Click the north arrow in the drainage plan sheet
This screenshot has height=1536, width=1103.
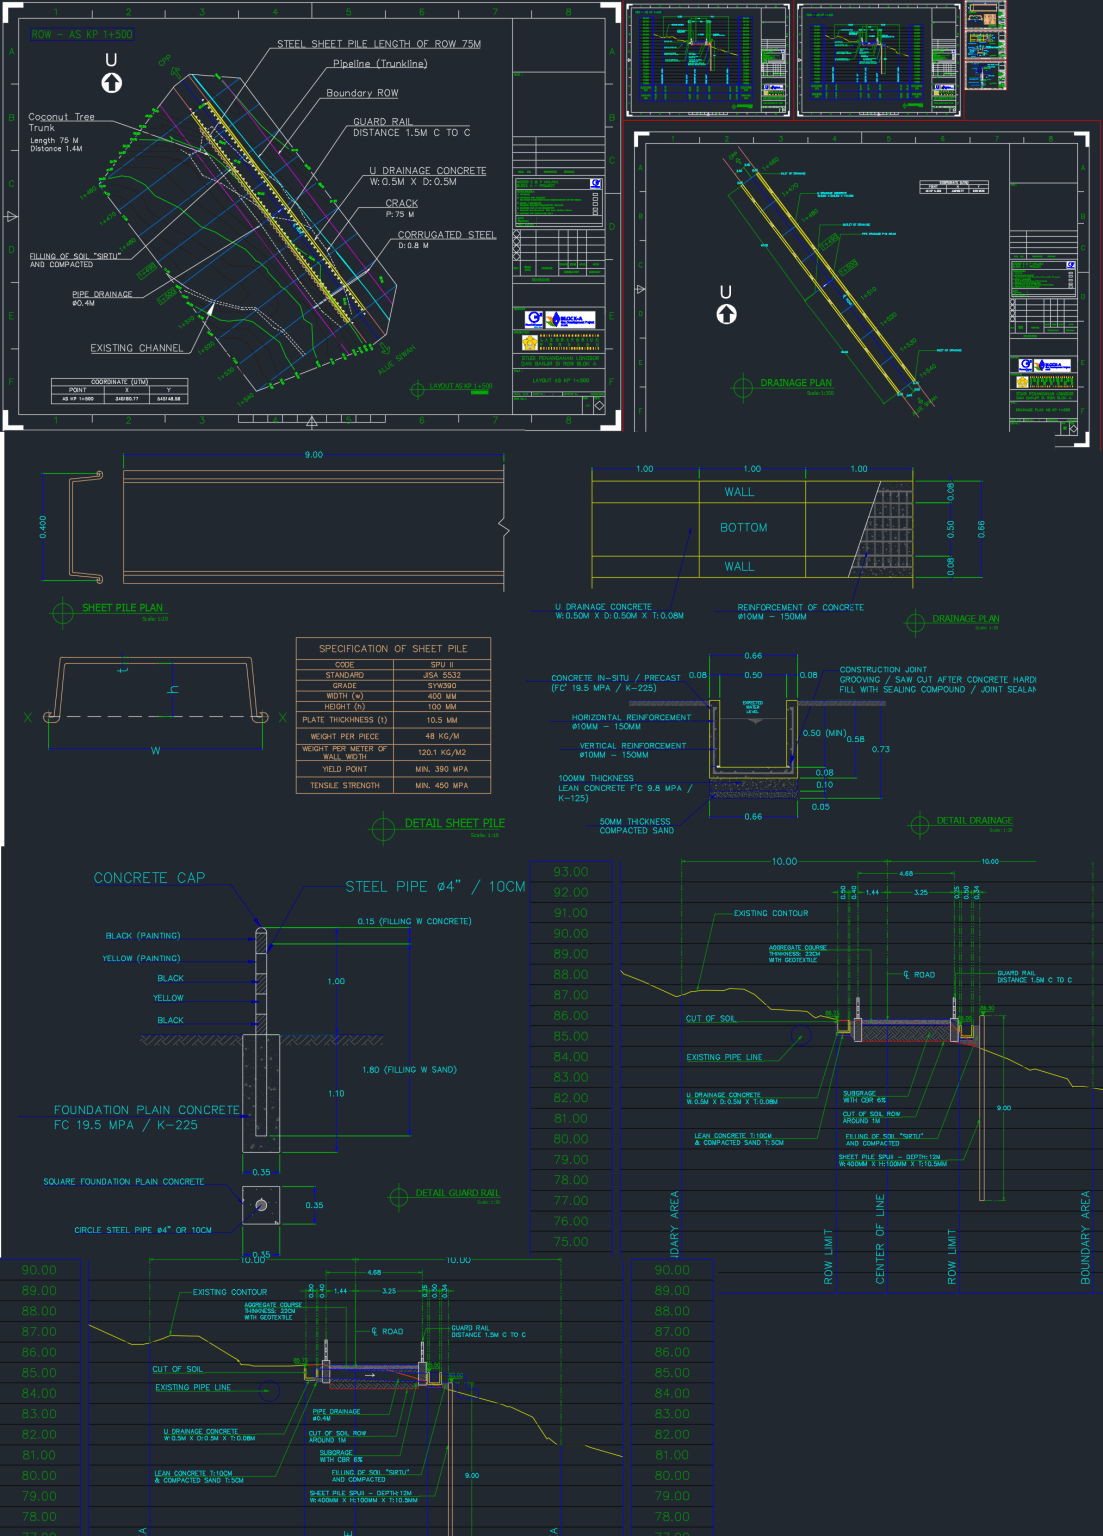click(x=726, y=314)
